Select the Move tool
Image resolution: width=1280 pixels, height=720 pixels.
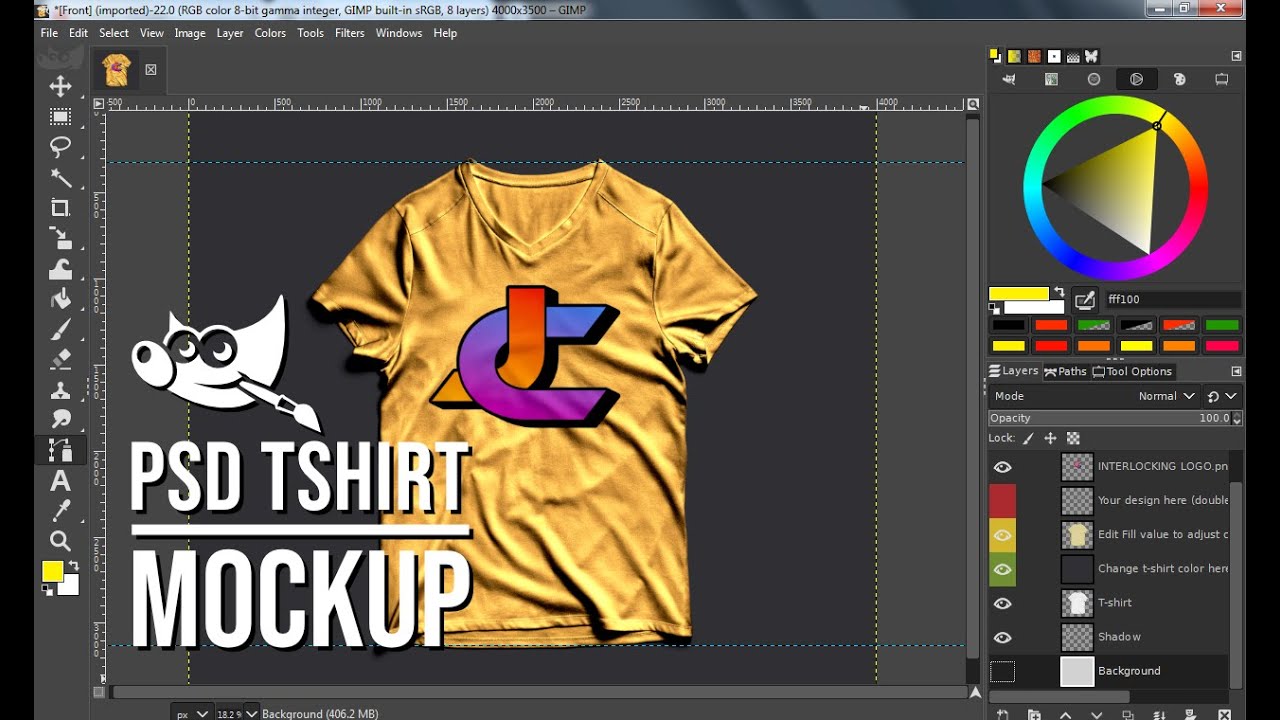point(61,86)
